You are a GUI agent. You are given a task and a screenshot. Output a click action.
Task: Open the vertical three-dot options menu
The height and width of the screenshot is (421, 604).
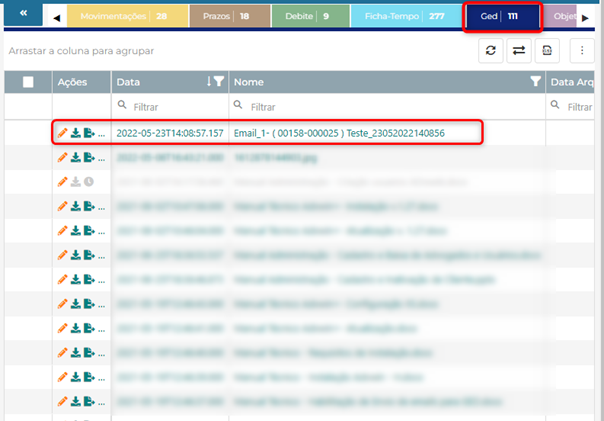coord(582,50)
